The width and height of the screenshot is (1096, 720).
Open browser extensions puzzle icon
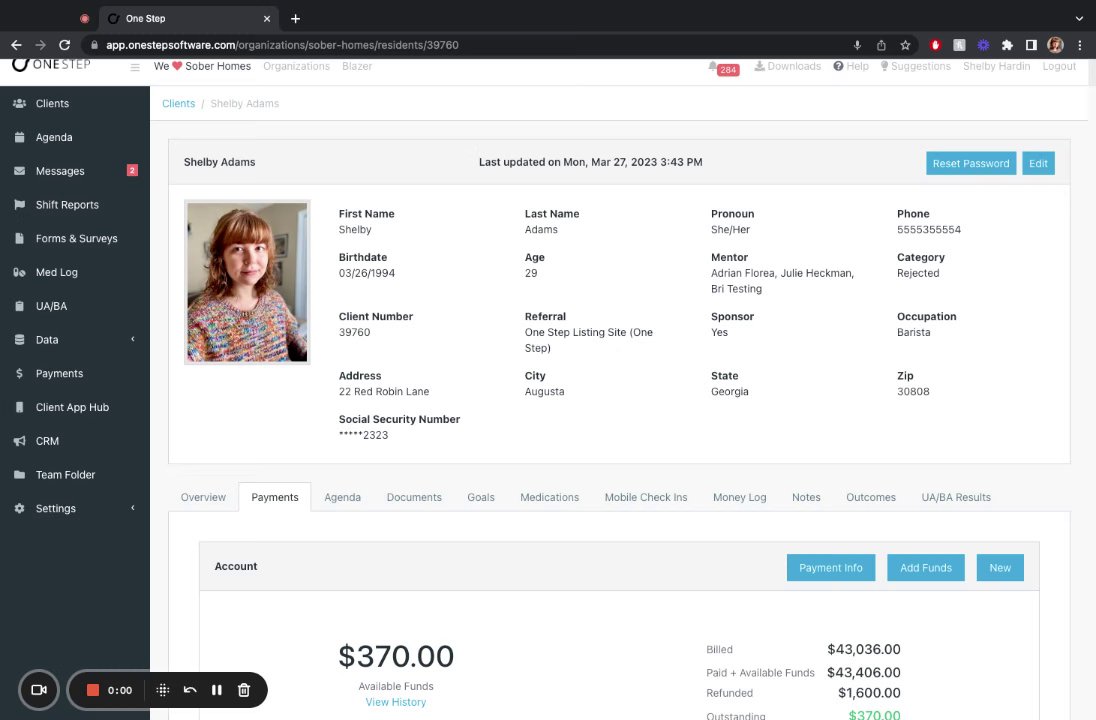tap(1007, 45)
